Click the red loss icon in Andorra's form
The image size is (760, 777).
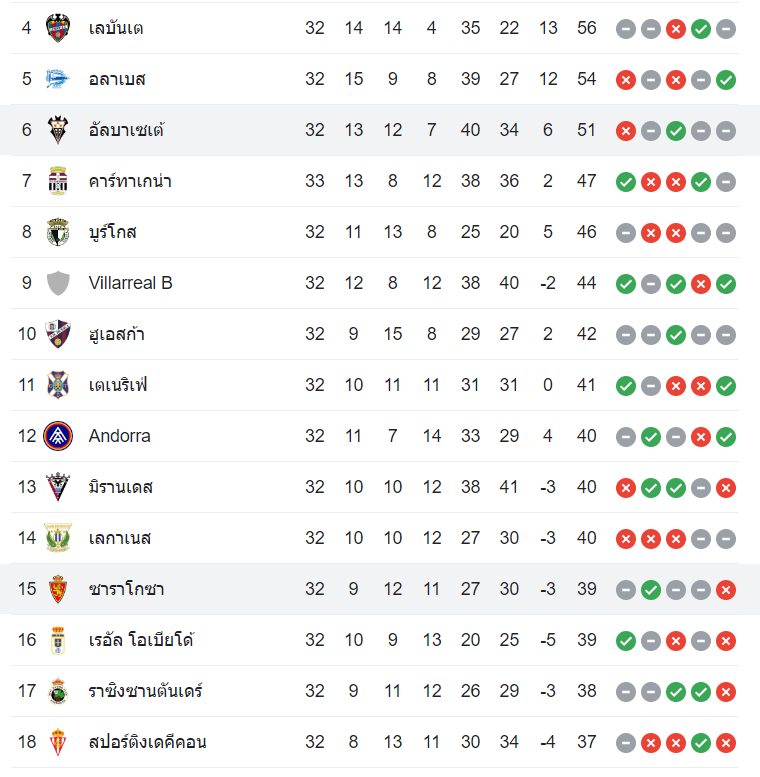point(701,437)
